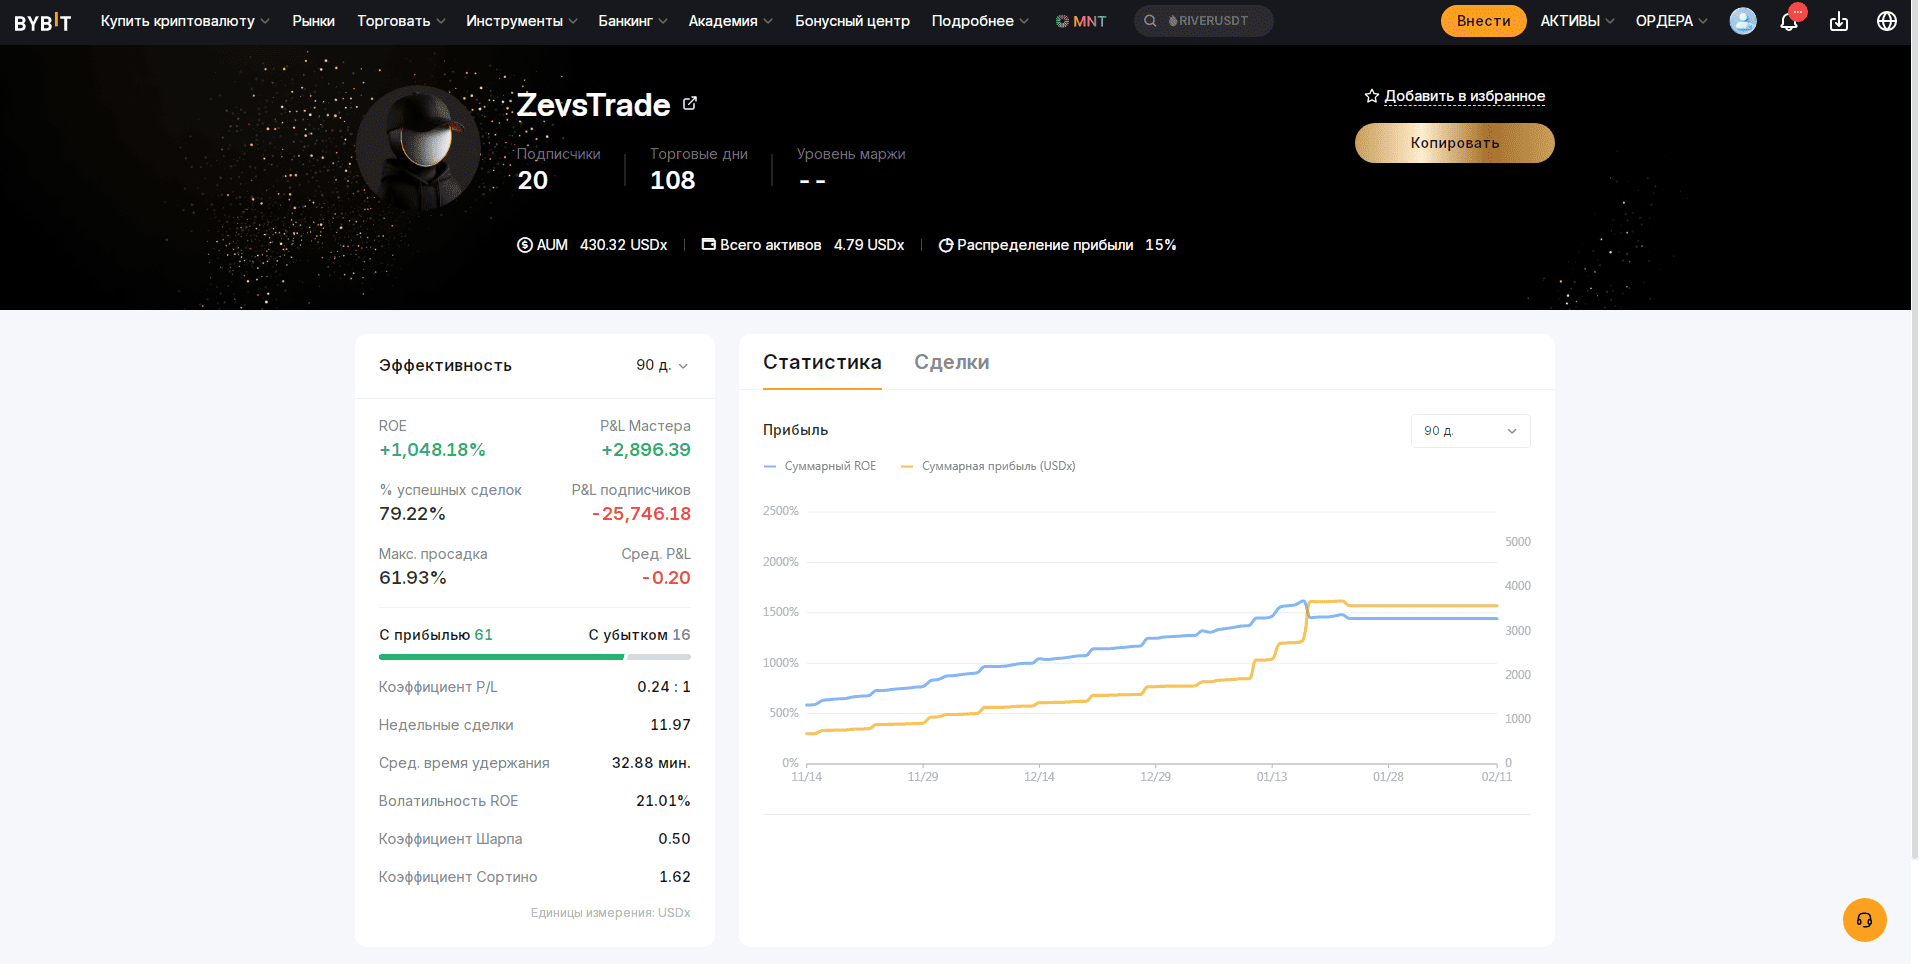The width and height of the screenshot is (1919, 964).
Task: Click the success rate 79.22%
Action: pyautogui.click(x=412, y=514)
